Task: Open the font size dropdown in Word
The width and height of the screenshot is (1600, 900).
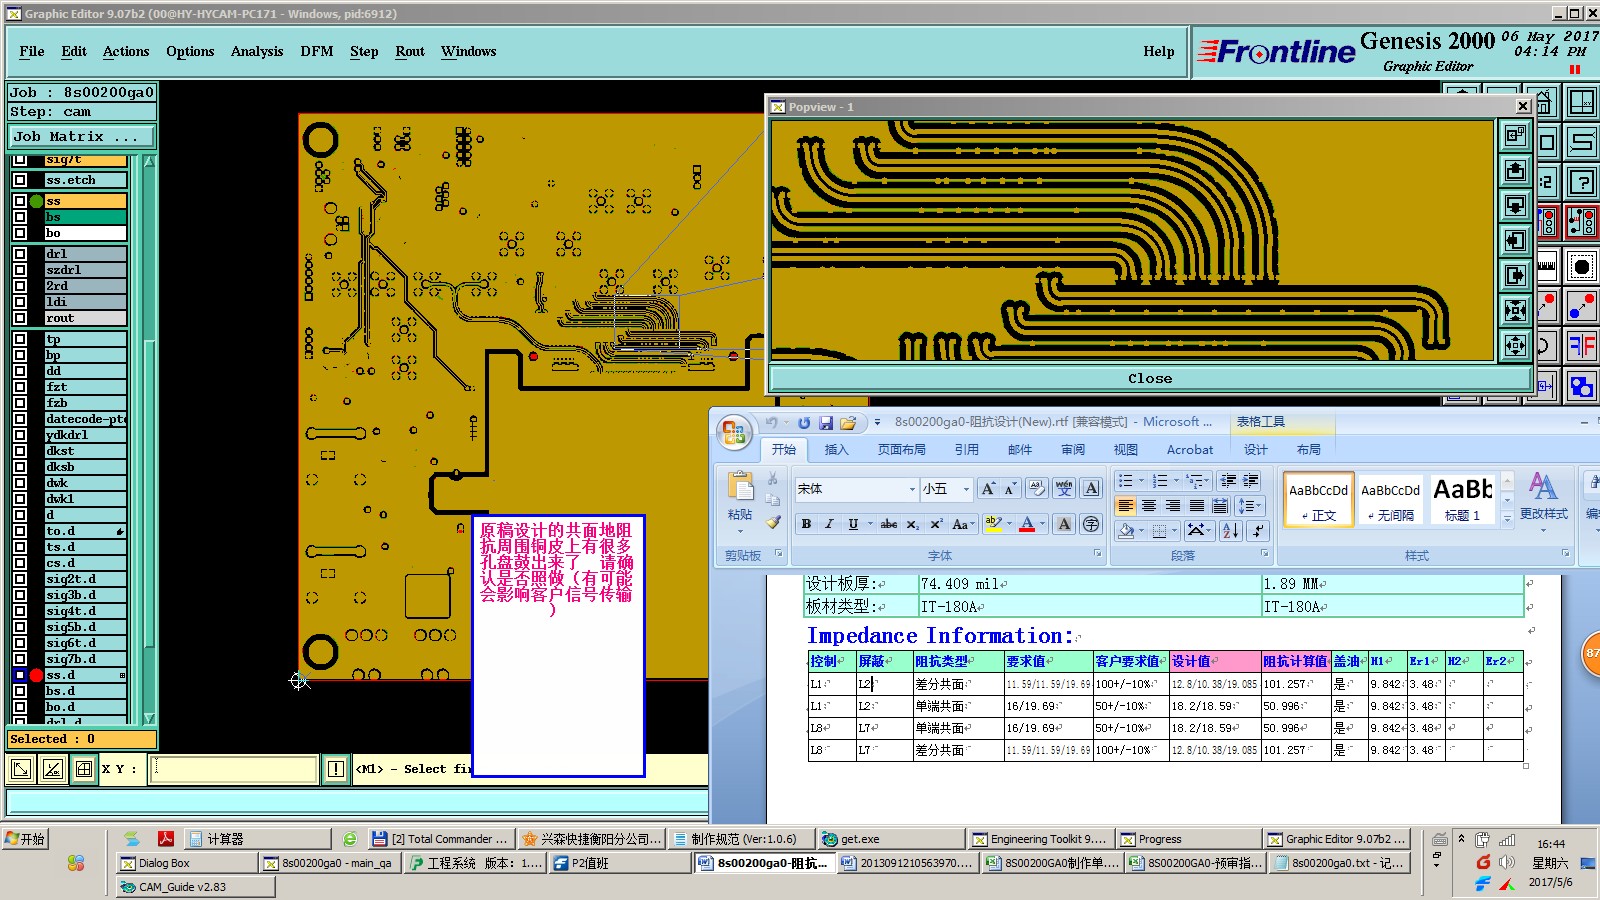Action: 966,489
